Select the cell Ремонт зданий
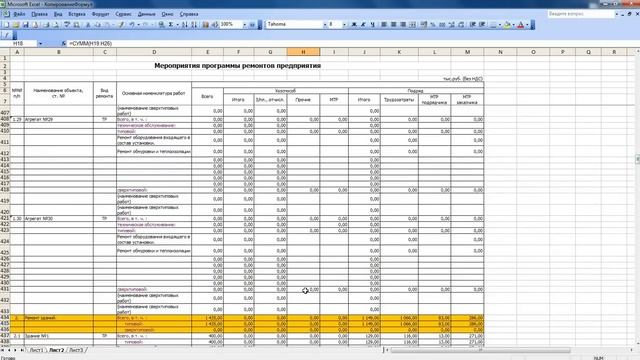 (58, 318)
